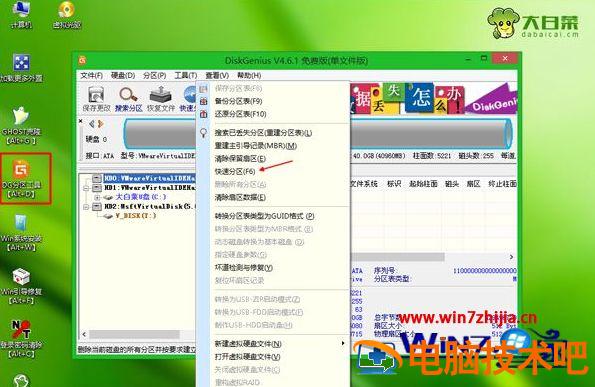The height and width of the screenshot is (387, 595).
Task: Click the search icon beside 搜索已丢失分区
Action: [x=204, y=133]
